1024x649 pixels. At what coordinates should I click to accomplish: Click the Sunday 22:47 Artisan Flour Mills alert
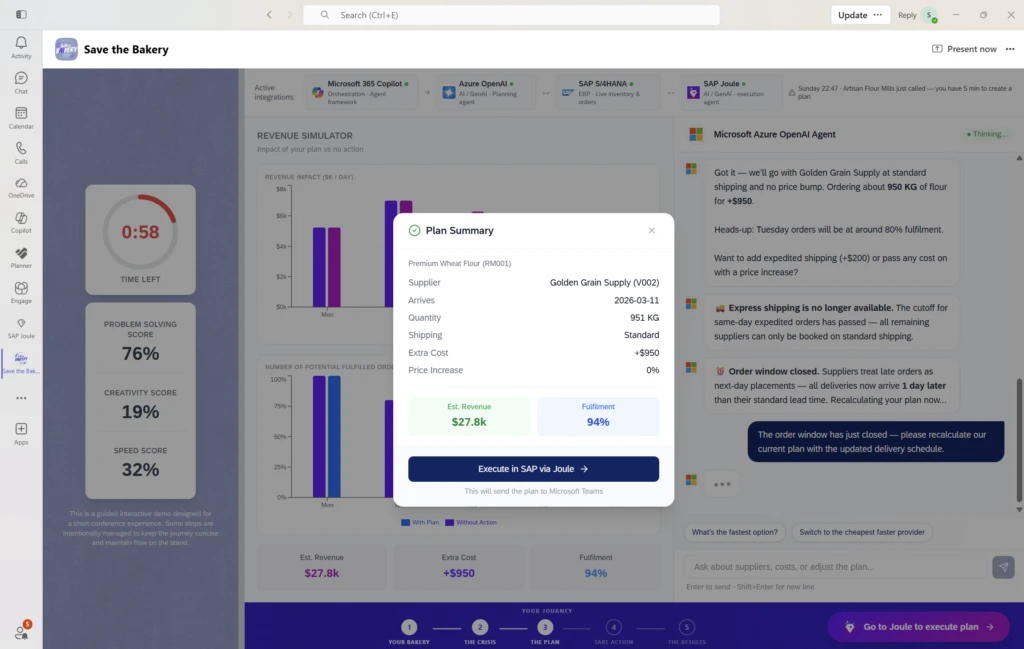click(x=899, y=92)
